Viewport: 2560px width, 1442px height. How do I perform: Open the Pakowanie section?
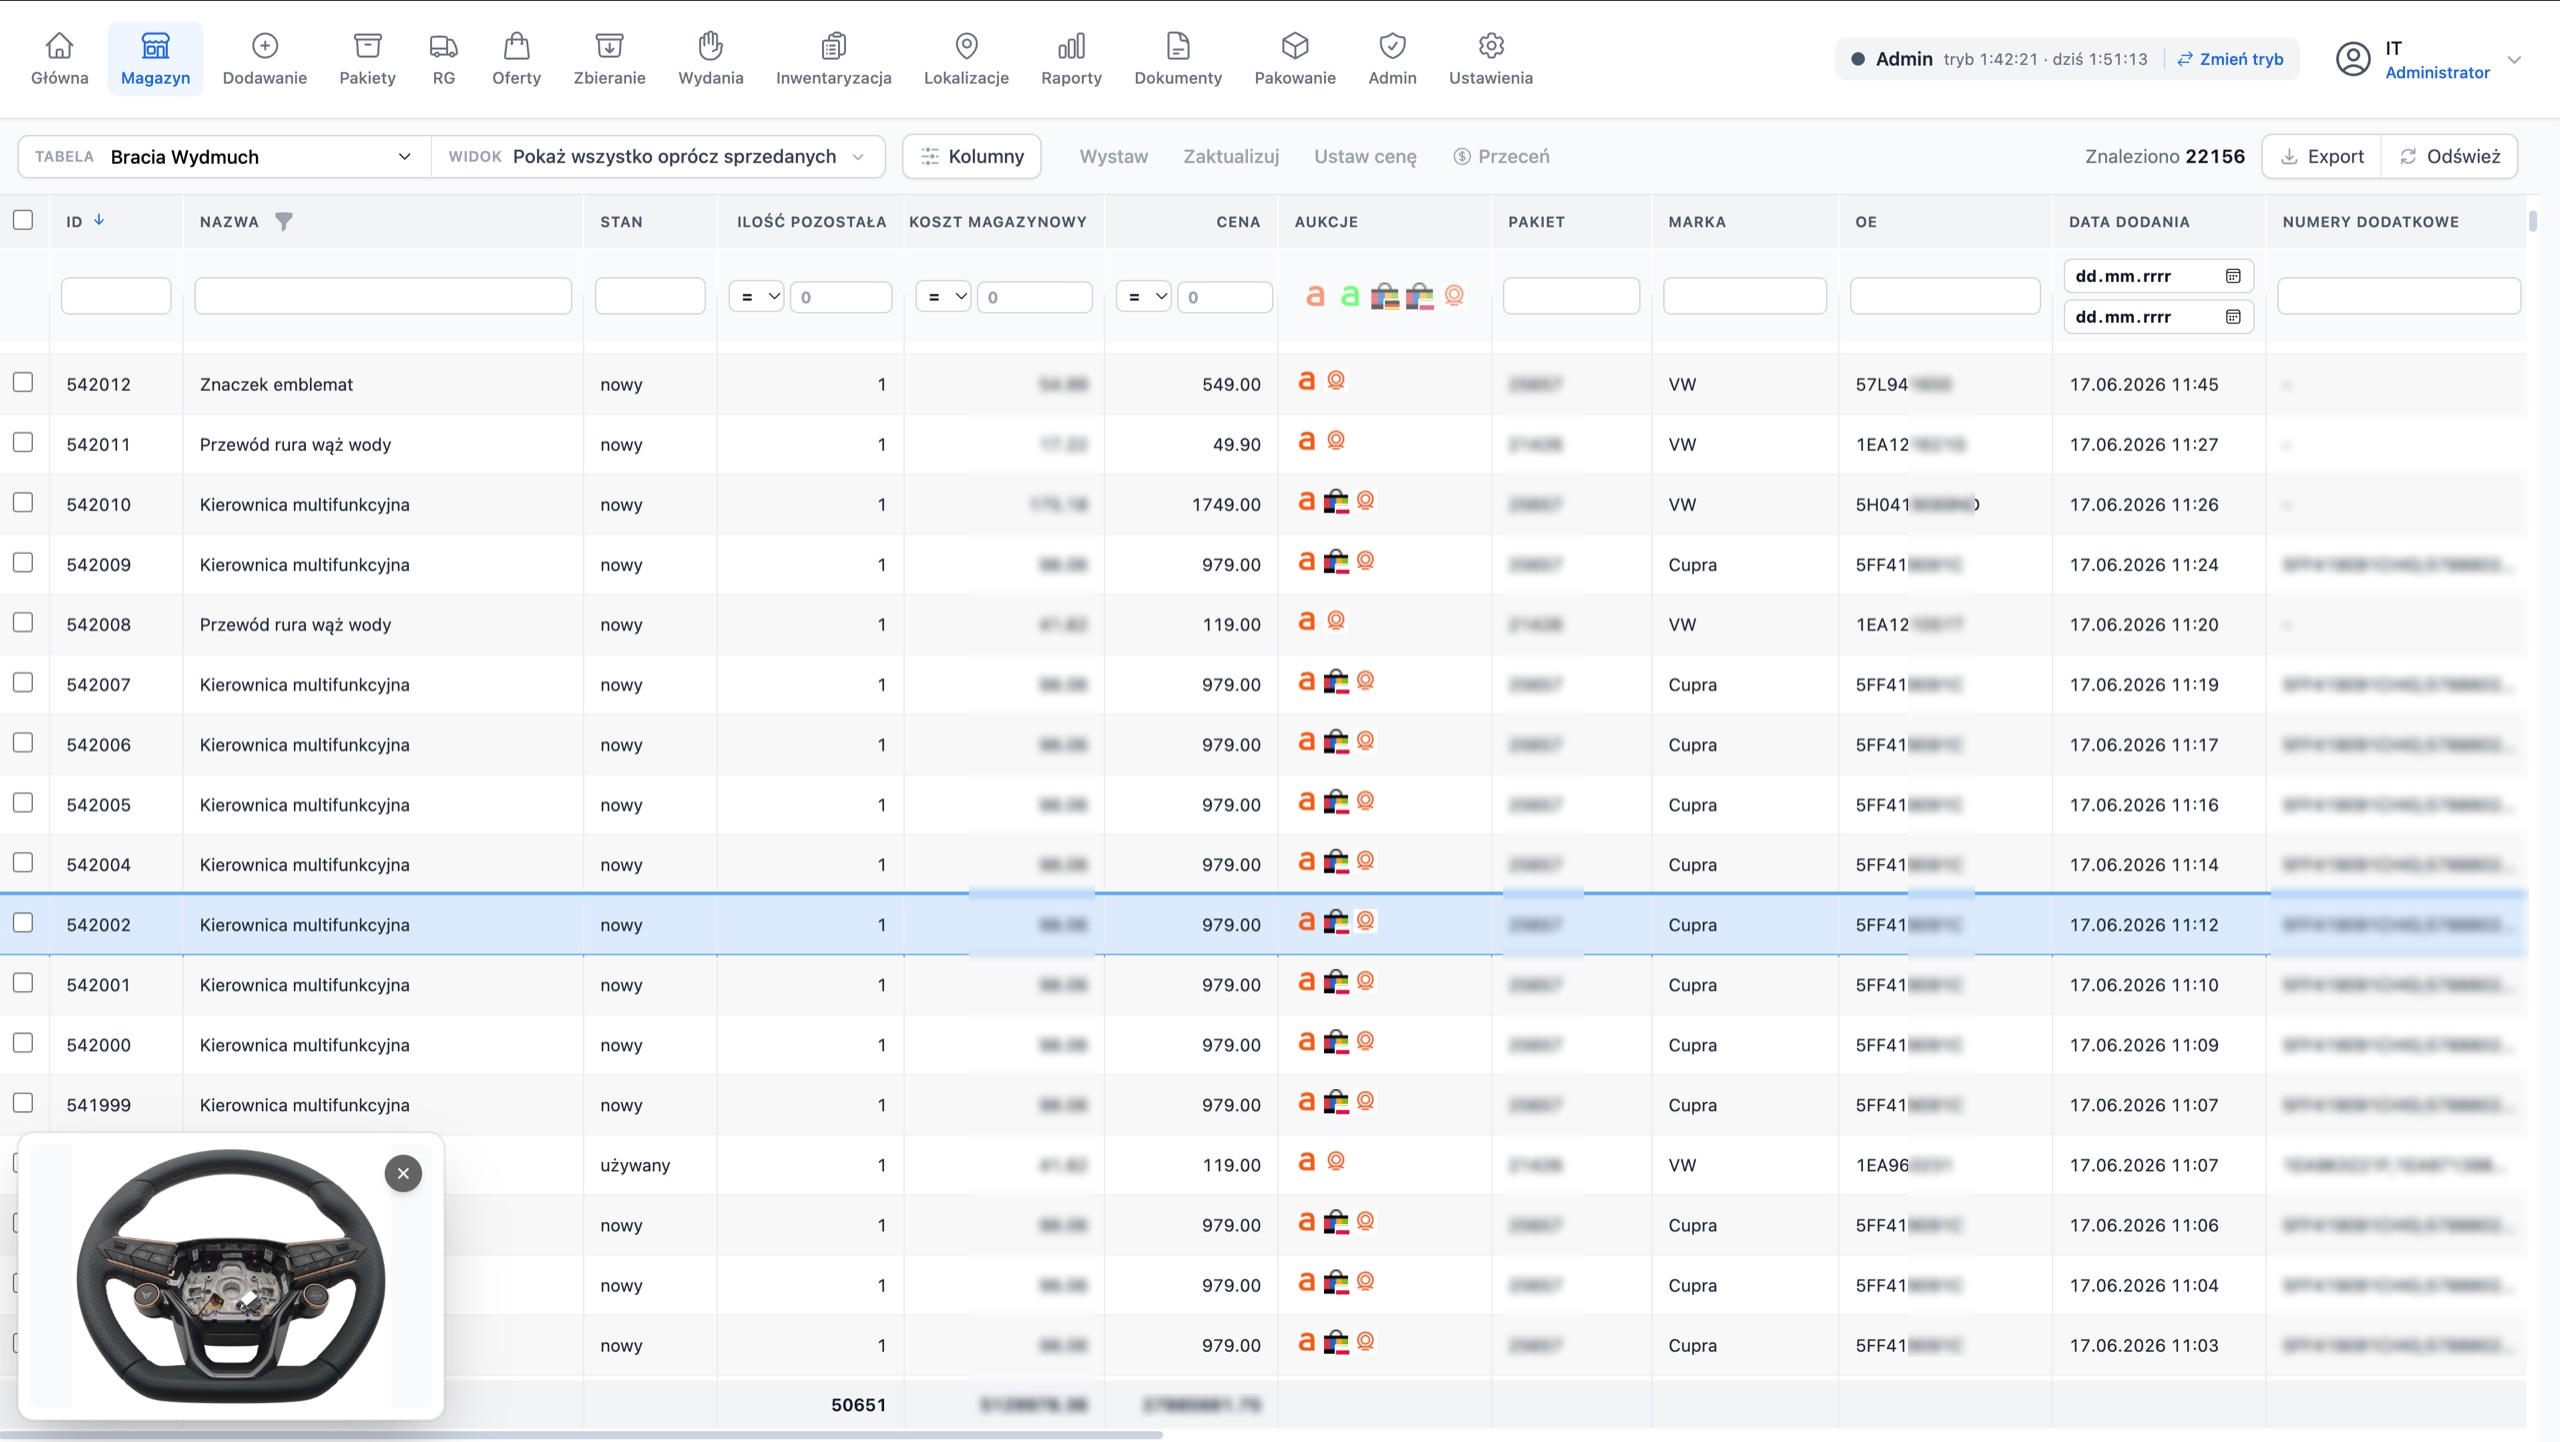click(x=1295, y=59)
